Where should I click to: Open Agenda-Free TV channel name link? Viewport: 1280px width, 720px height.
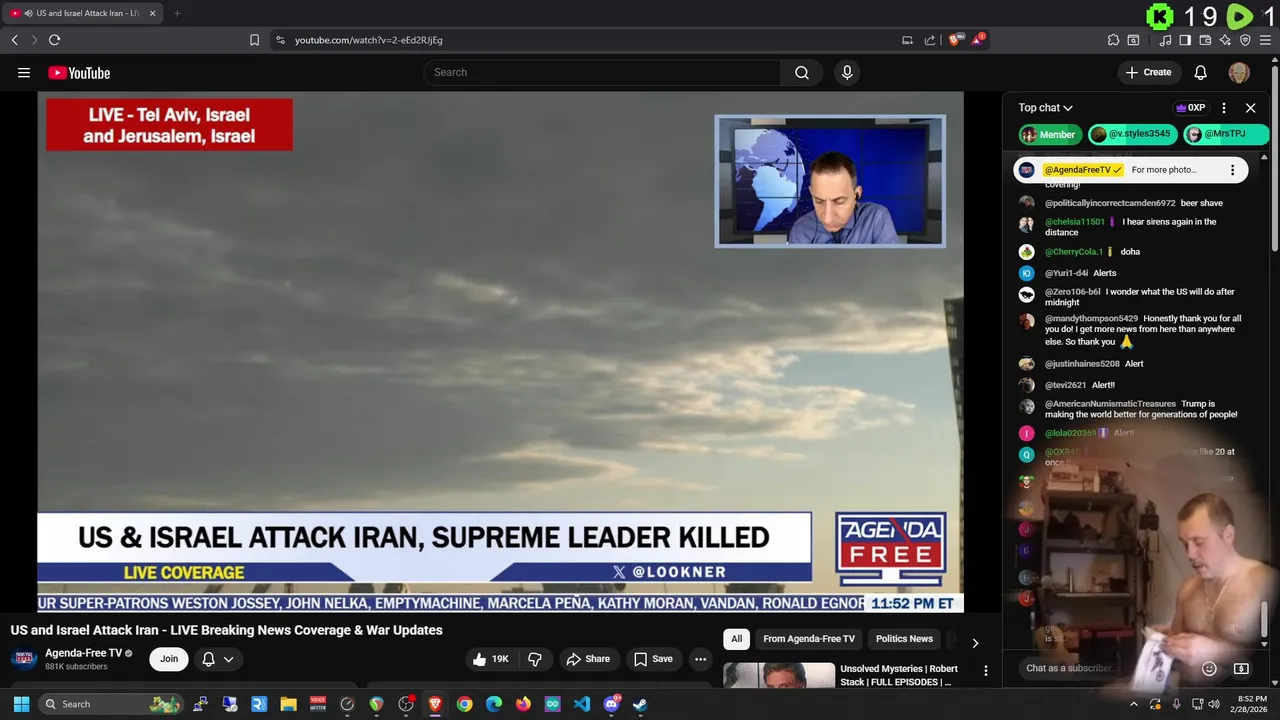[83, 653]
